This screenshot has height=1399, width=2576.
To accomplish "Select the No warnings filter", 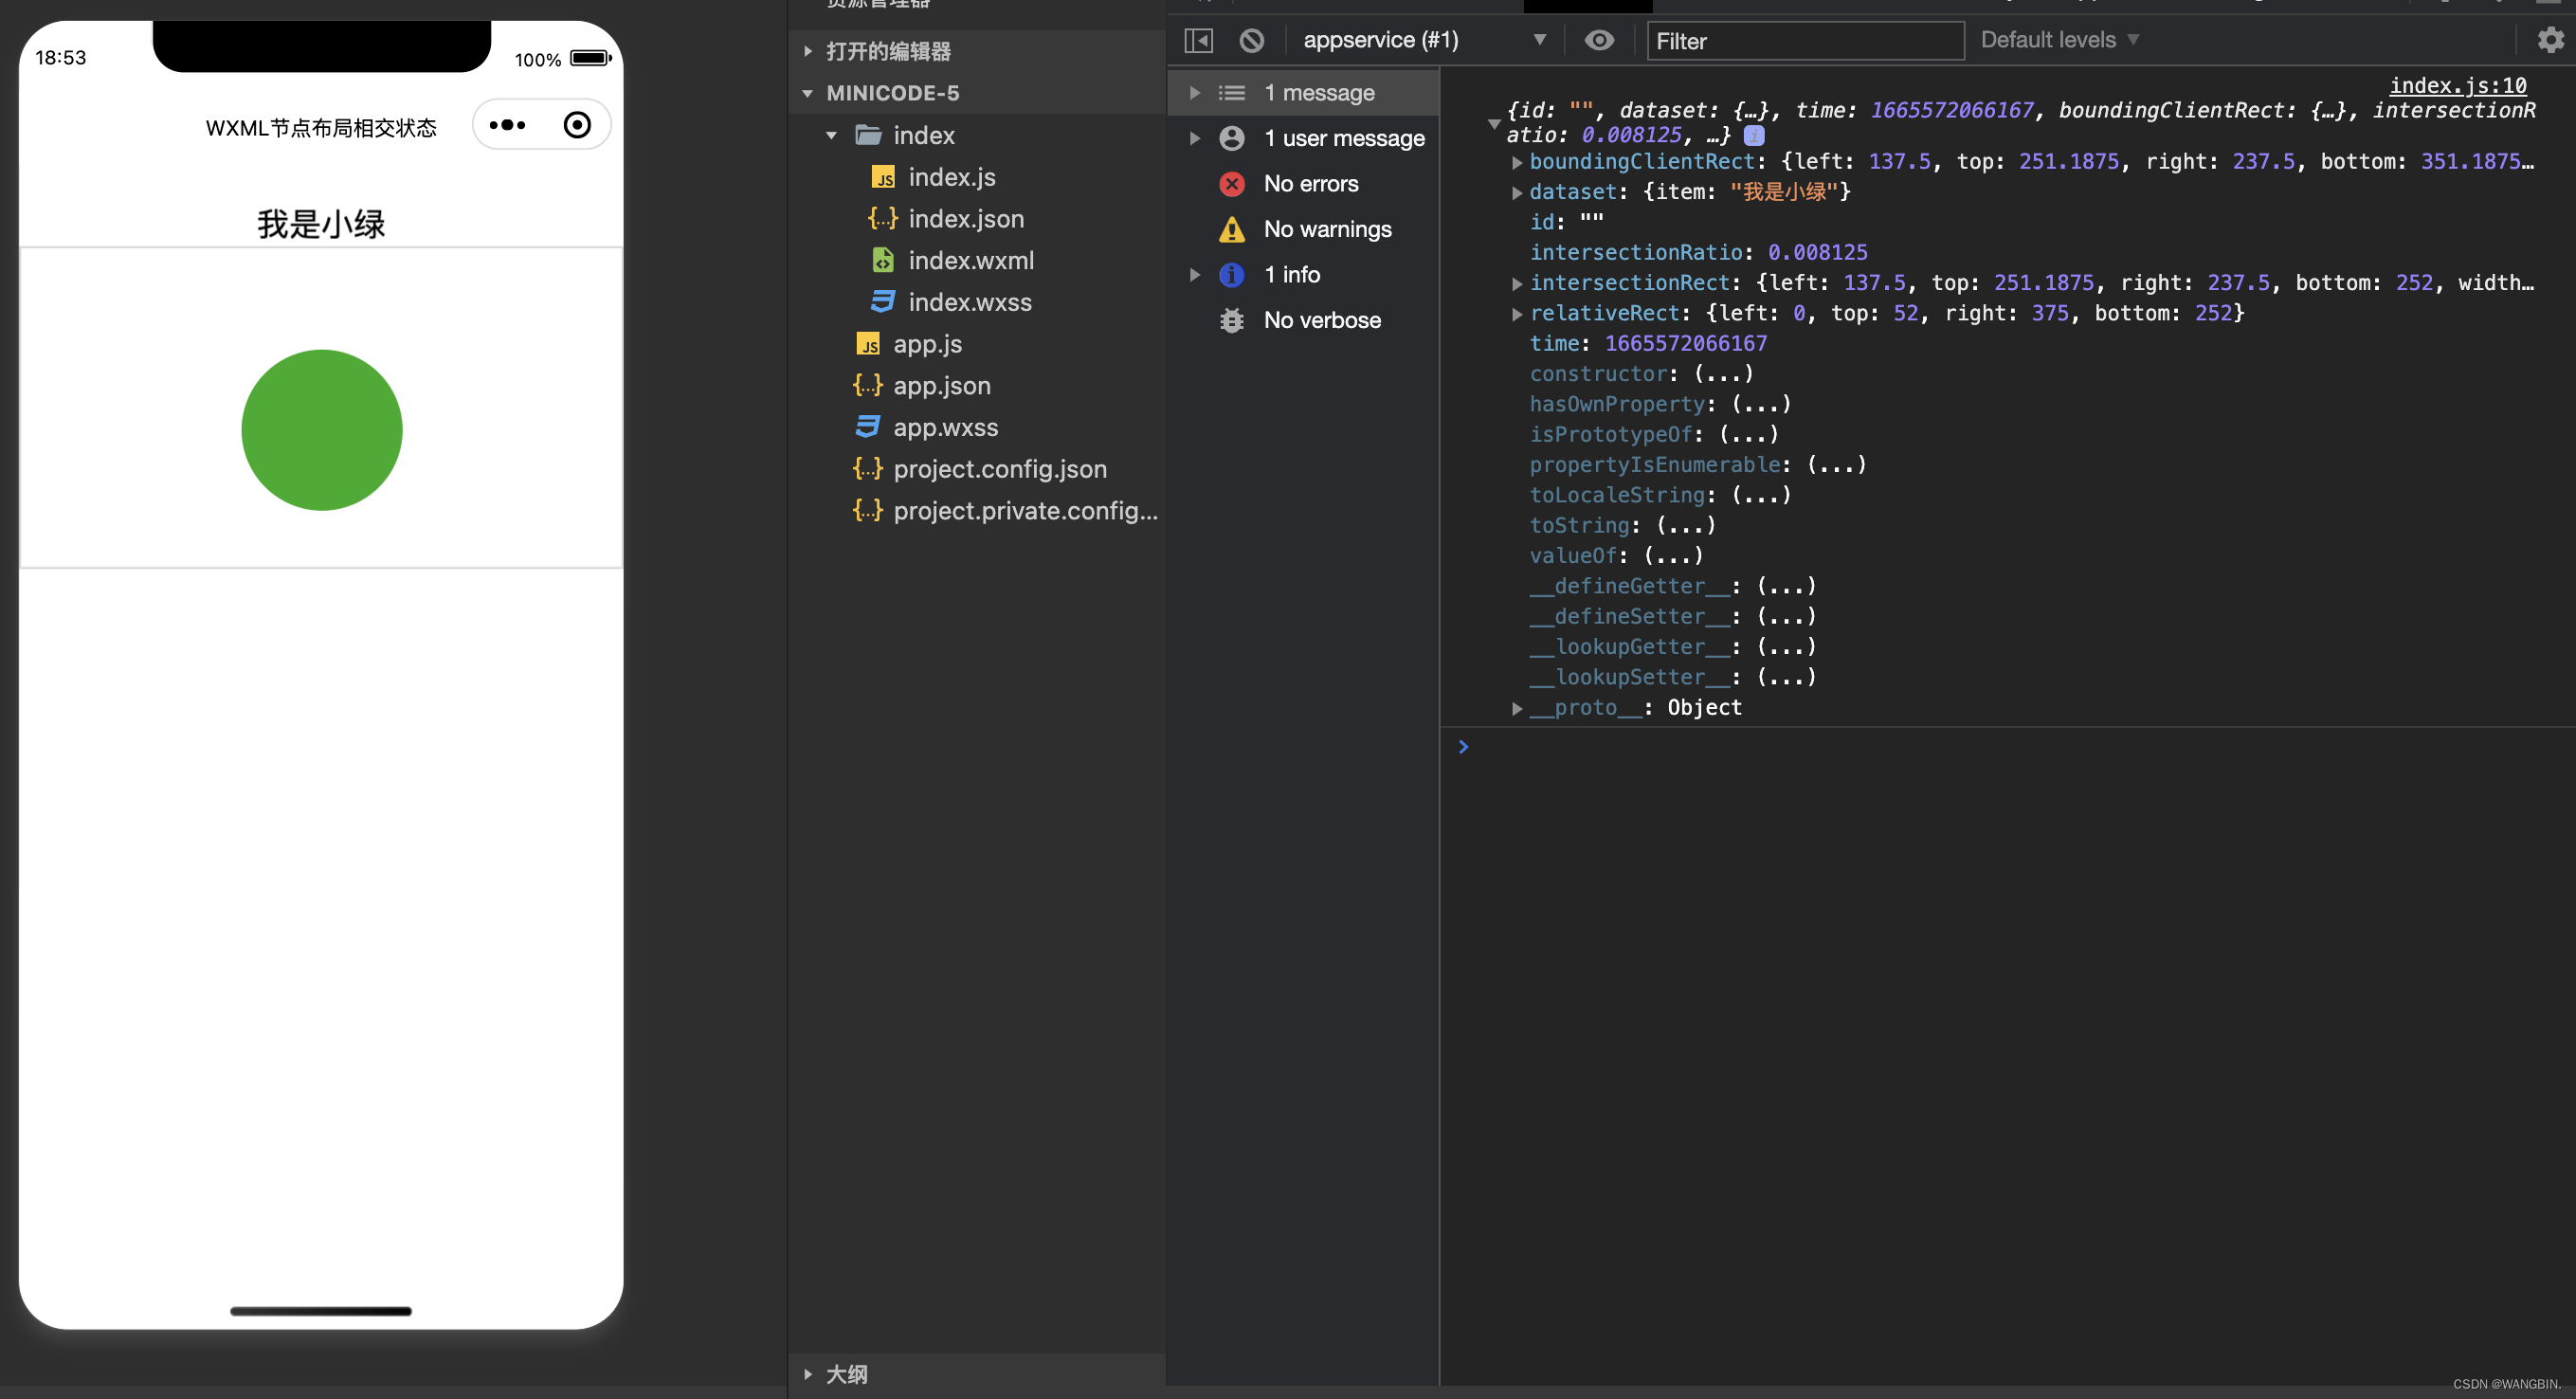I will 1327,229.
